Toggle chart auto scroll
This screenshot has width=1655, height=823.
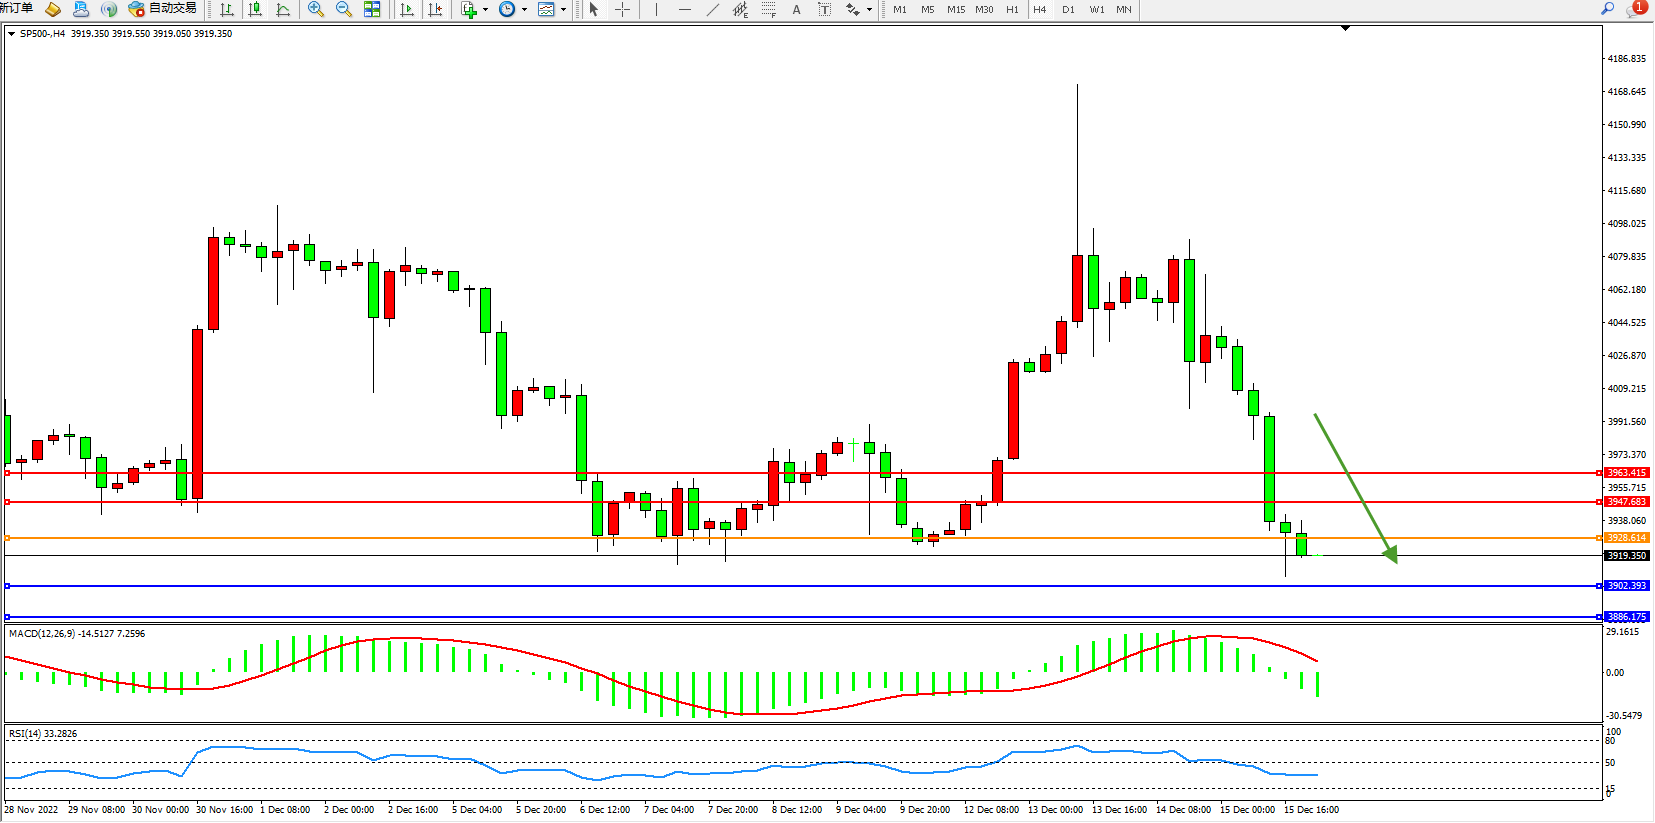(407, 9)
